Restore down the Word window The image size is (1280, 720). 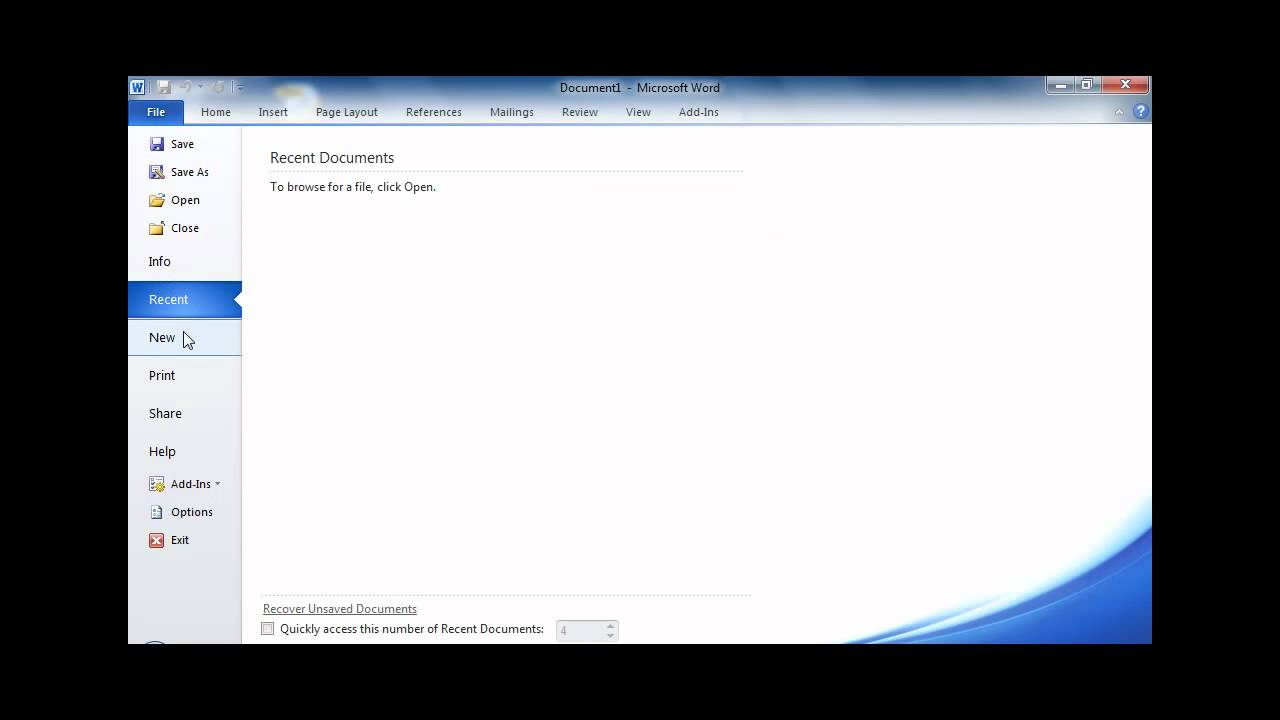(1087, 85)
